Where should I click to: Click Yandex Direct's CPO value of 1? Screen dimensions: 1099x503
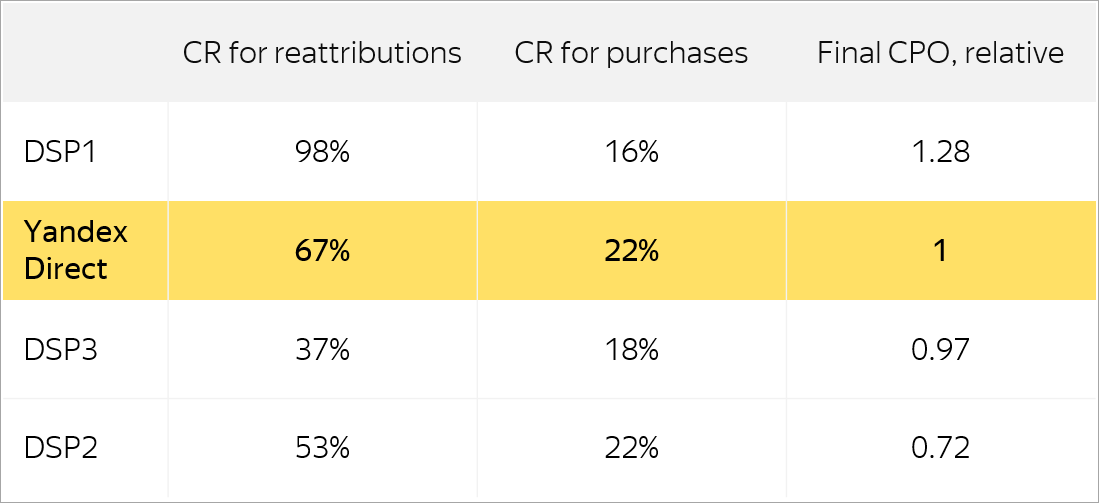[941, 251]
